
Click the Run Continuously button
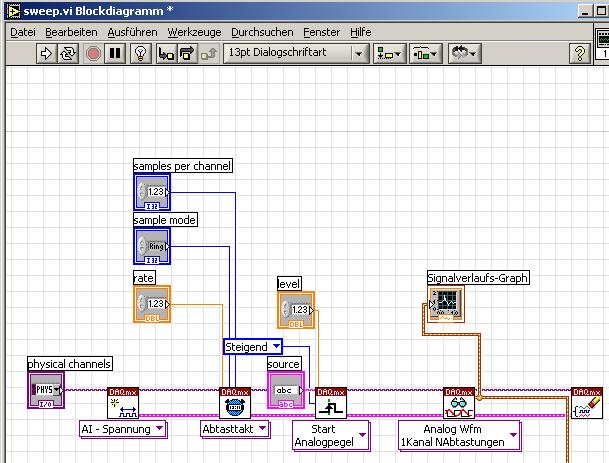(68, 53)
